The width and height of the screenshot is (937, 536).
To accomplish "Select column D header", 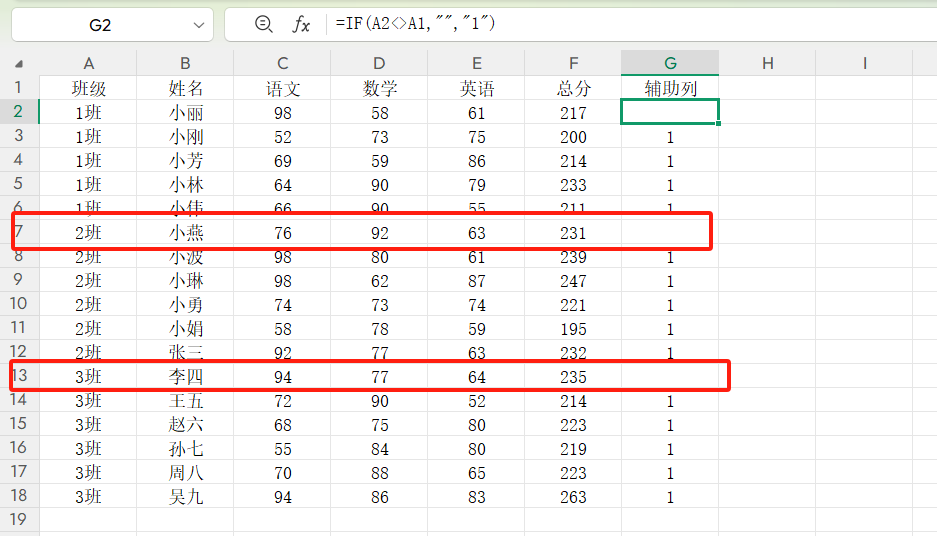I will 379,63.
